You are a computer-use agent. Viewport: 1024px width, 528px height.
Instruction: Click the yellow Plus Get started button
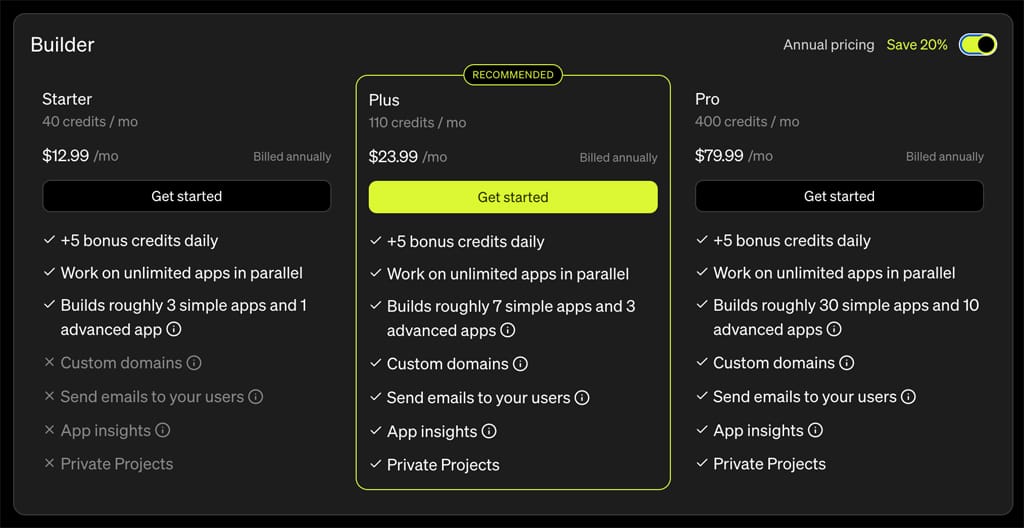(513, 197)
